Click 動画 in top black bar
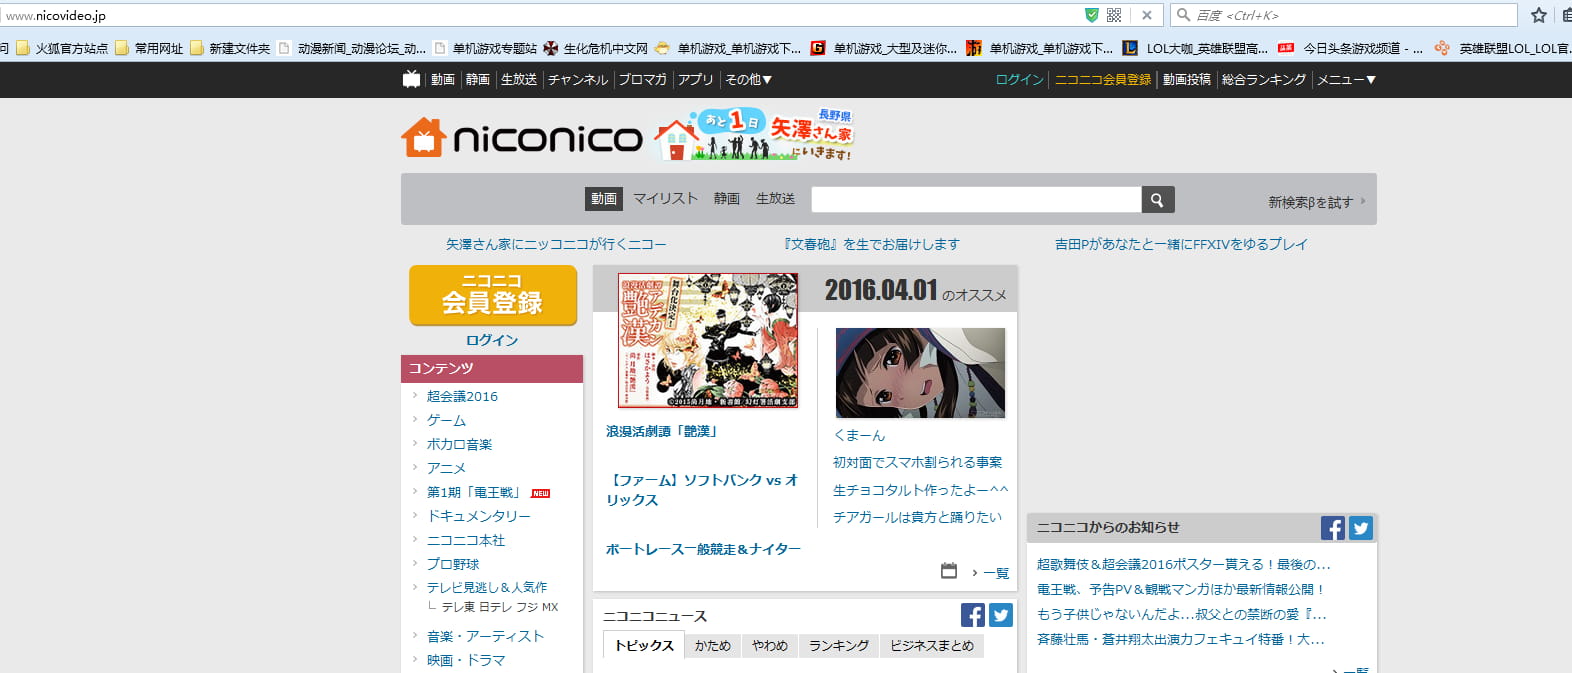This screenshot has width=1572, height=673. pyautogui.click(x=443, y=79)
